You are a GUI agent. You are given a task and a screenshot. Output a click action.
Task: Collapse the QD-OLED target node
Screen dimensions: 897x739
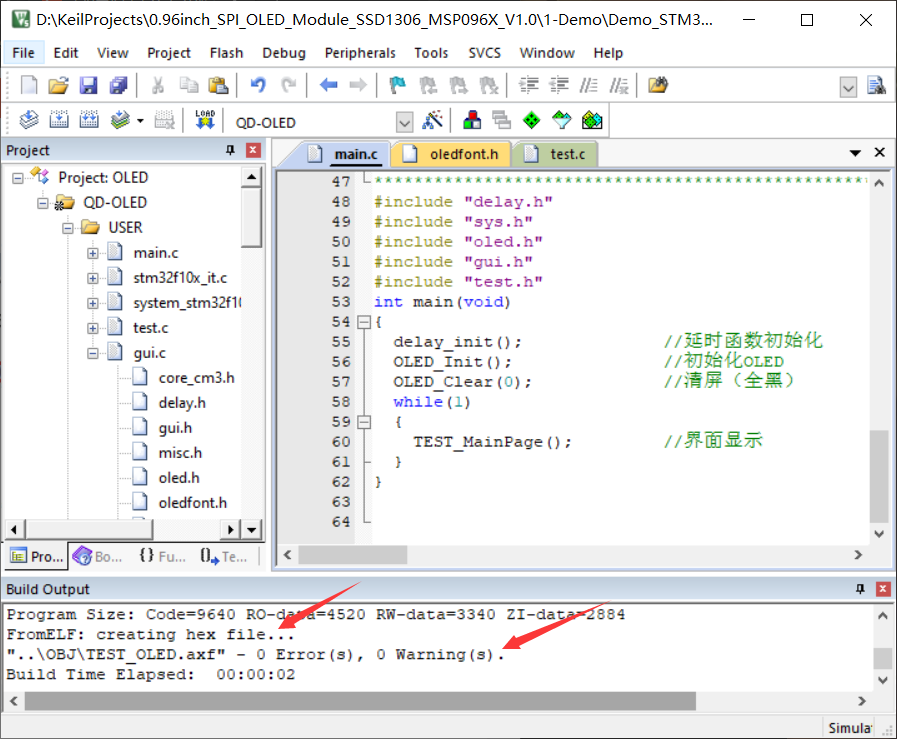(x=43, y=203)
